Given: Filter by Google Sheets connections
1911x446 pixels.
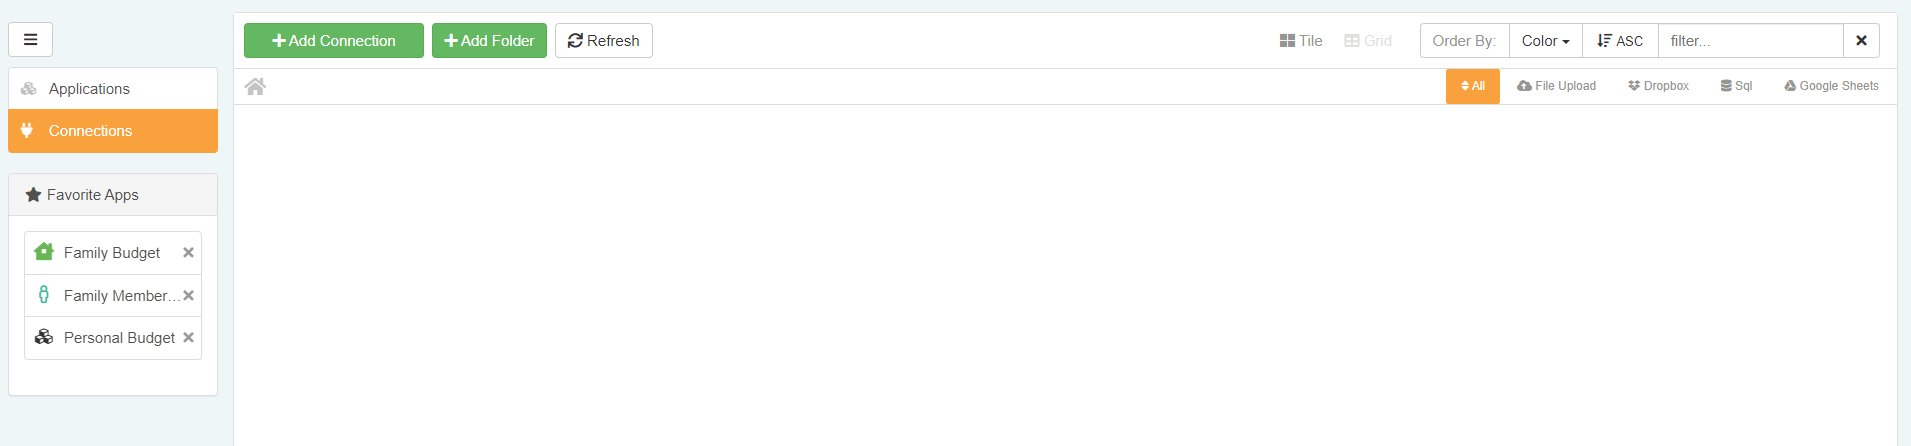Looking at the screenshot, I should coord(1831,86).
